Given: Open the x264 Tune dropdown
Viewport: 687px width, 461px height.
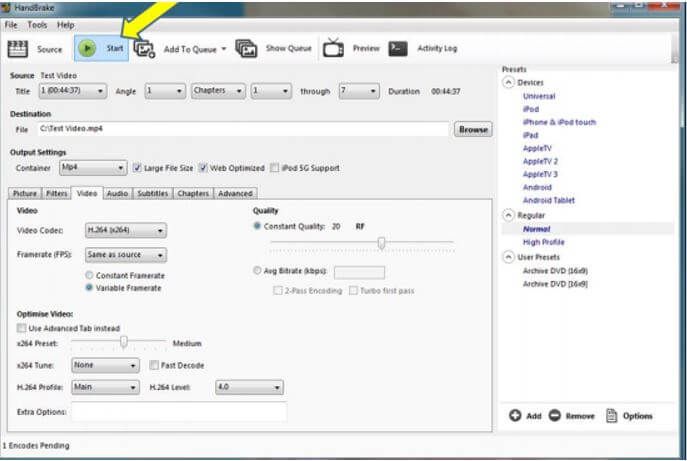Looking at the screenshot, I should pos(105,365).
